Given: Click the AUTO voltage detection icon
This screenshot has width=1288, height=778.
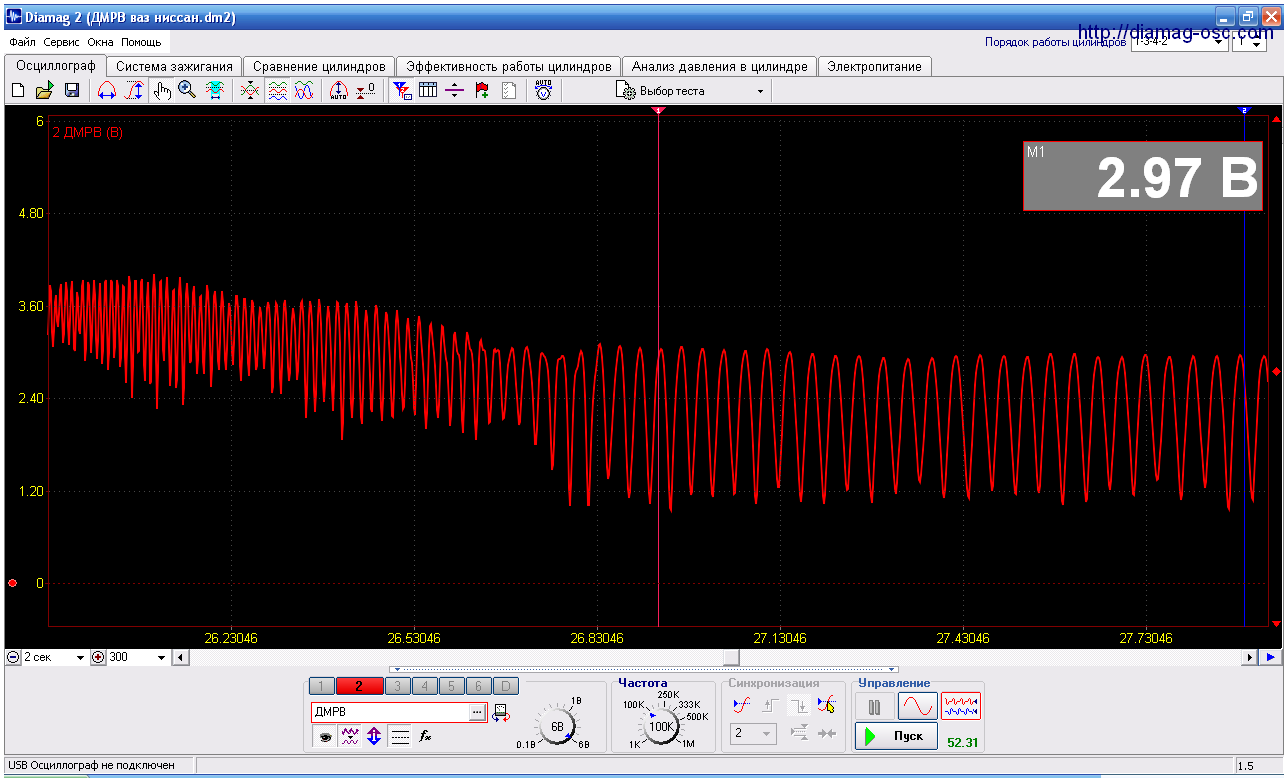Looking at the screenshot, I should coord(543,91).
